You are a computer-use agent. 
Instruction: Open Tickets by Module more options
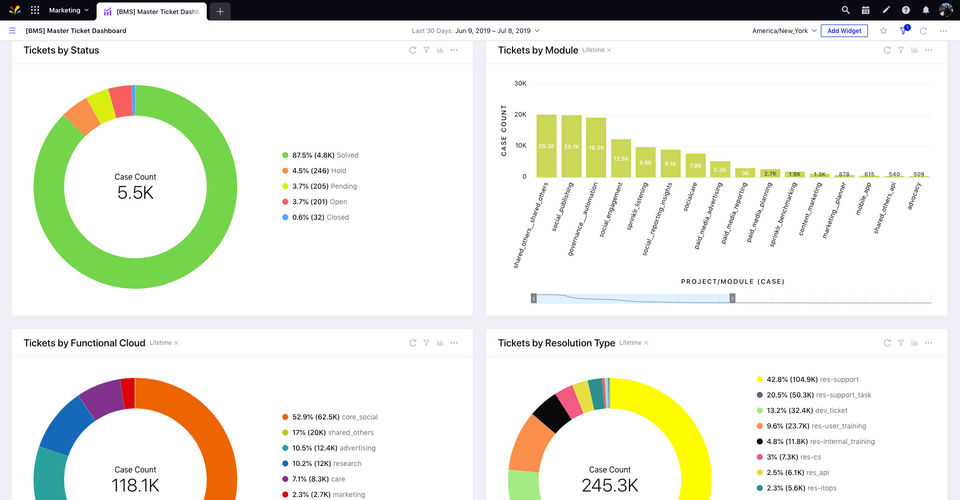click(928, 50)
